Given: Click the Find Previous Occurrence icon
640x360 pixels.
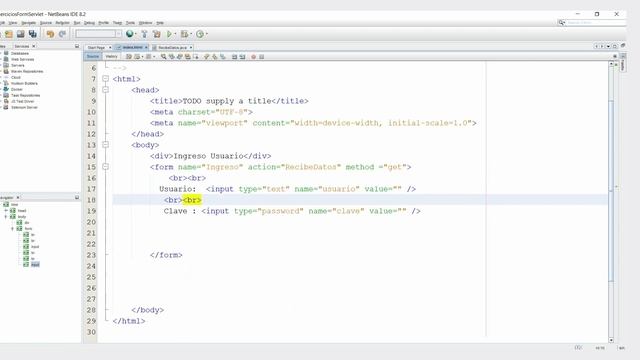Looking at the screenshot, I should click(171, 57).
